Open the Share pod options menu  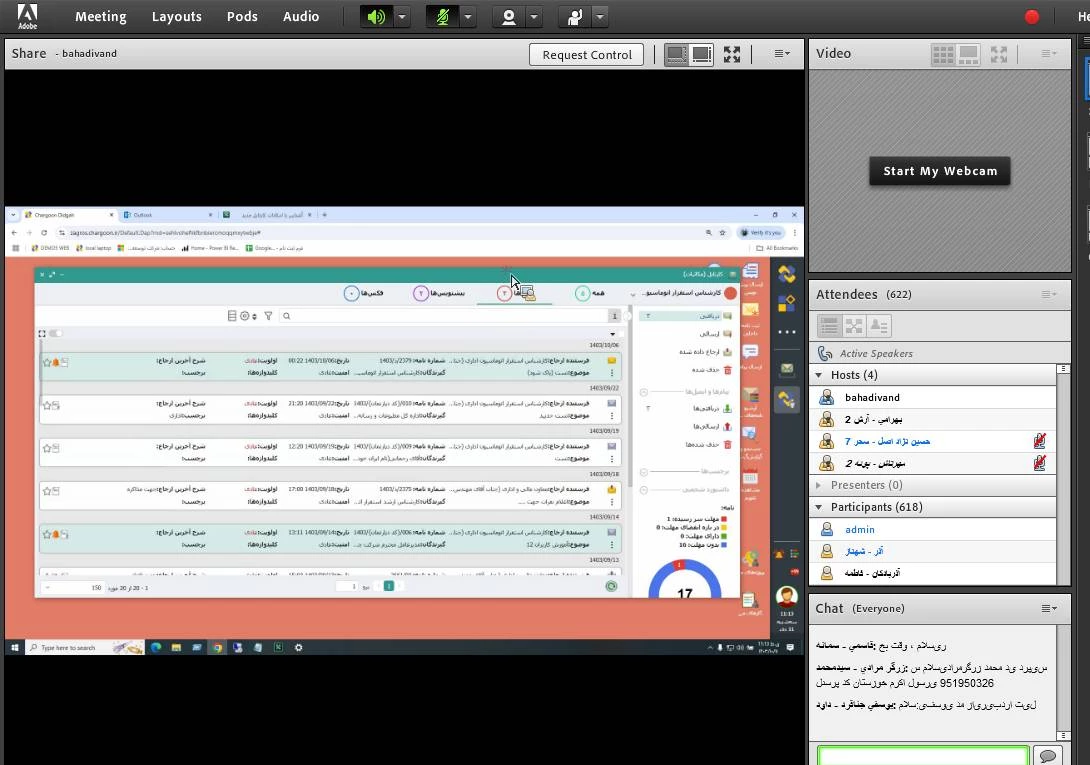click(x=782, y=54)
